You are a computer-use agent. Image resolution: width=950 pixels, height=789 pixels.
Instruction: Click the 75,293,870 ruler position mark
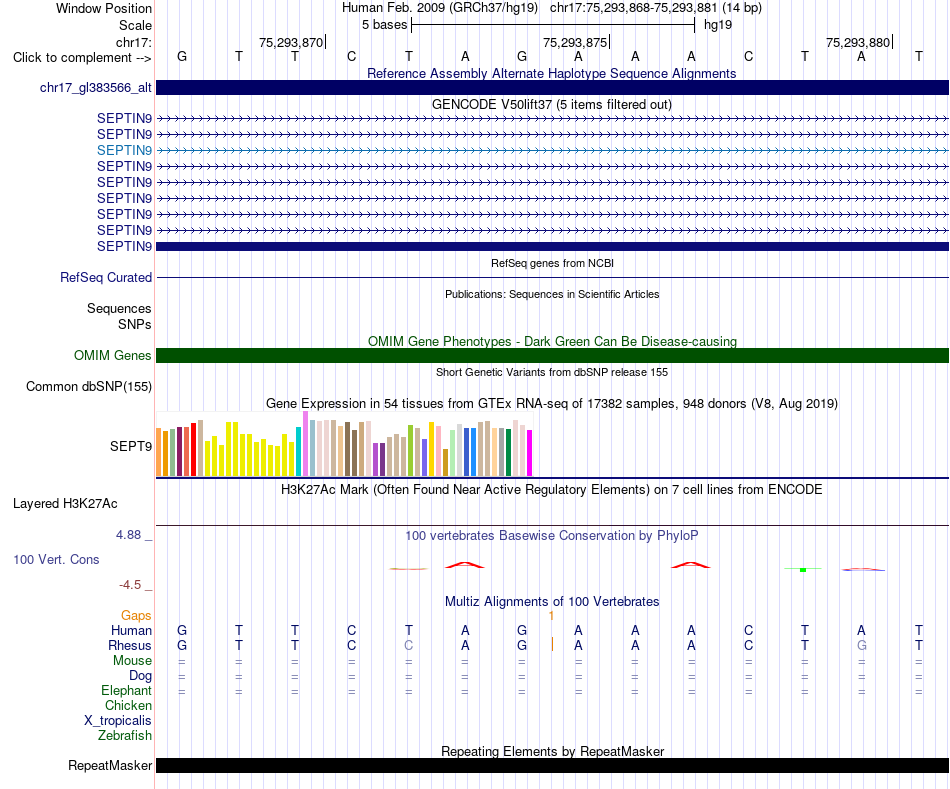click(x=291, y=42)
